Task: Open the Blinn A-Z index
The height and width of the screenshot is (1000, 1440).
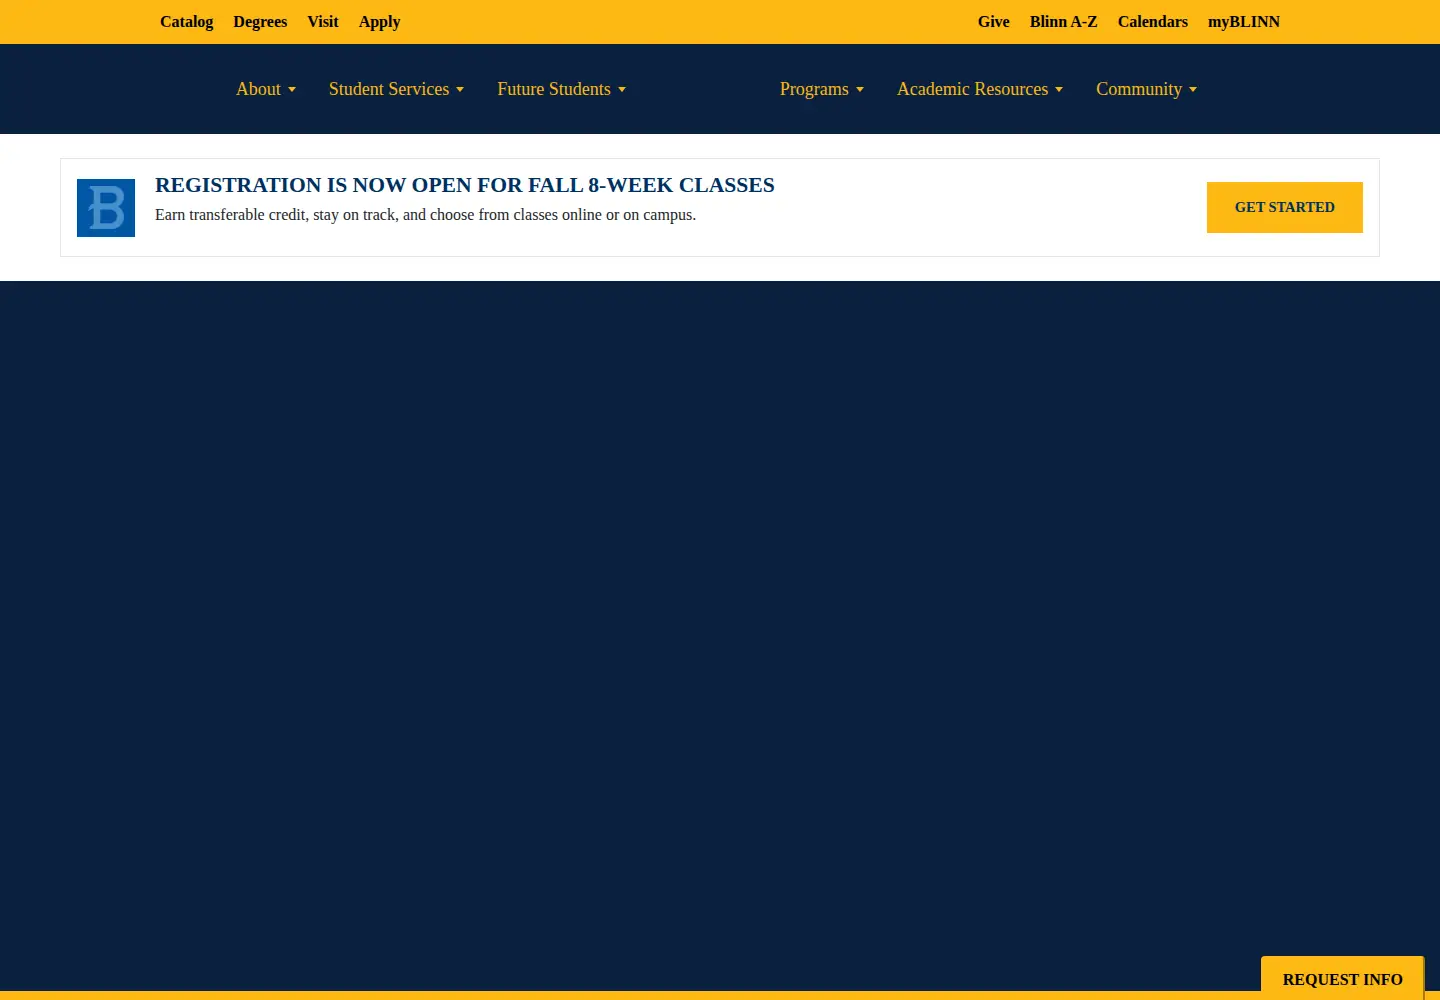Action: coord(1063,22)
